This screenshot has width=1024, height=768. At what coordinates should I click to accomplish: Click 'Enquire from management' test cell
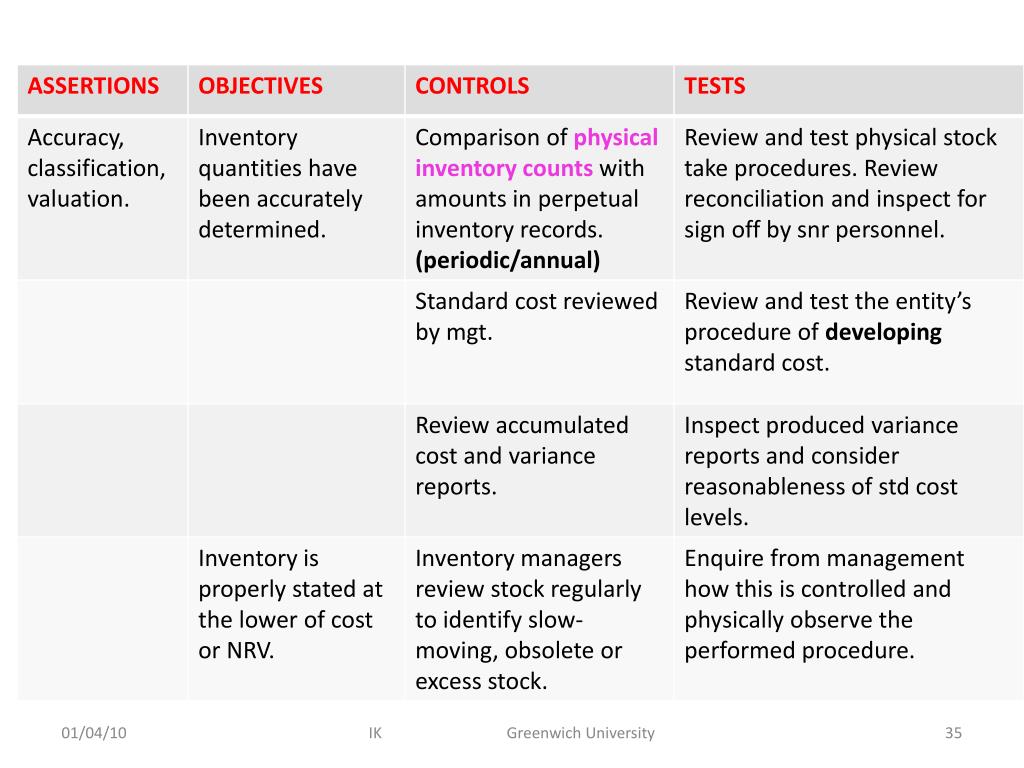(x=848, y=618)
